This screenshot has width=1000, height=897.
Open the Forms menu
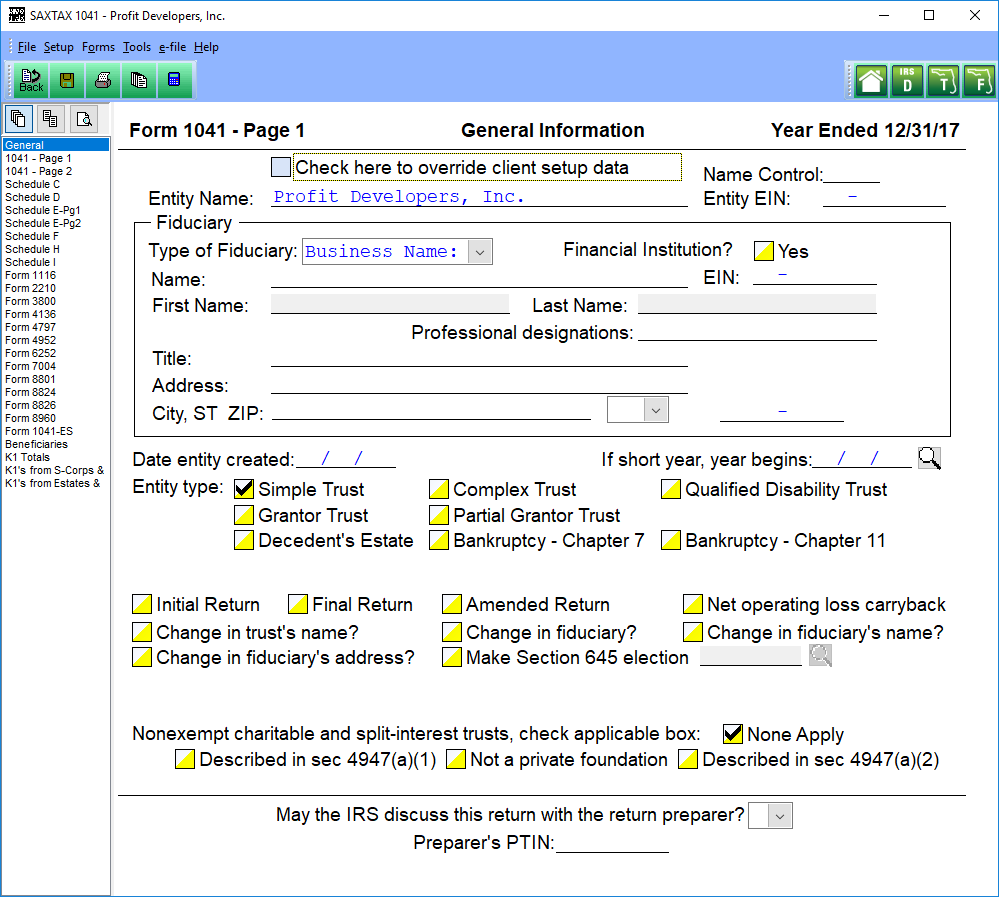[x=98, y=47]
